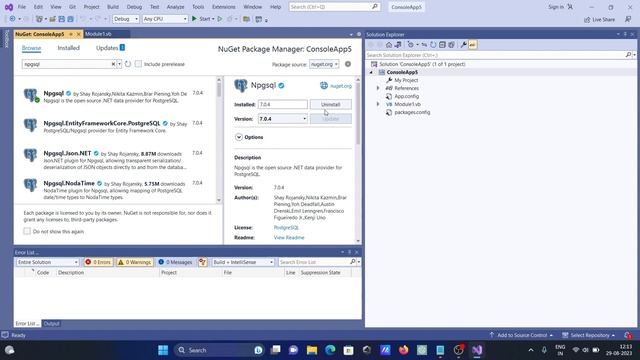The height and width of the screenshot is (360, 640).
Task: Open Package source nuget.org dropdown
Action: pyautogui.click(x=324, y=64)
